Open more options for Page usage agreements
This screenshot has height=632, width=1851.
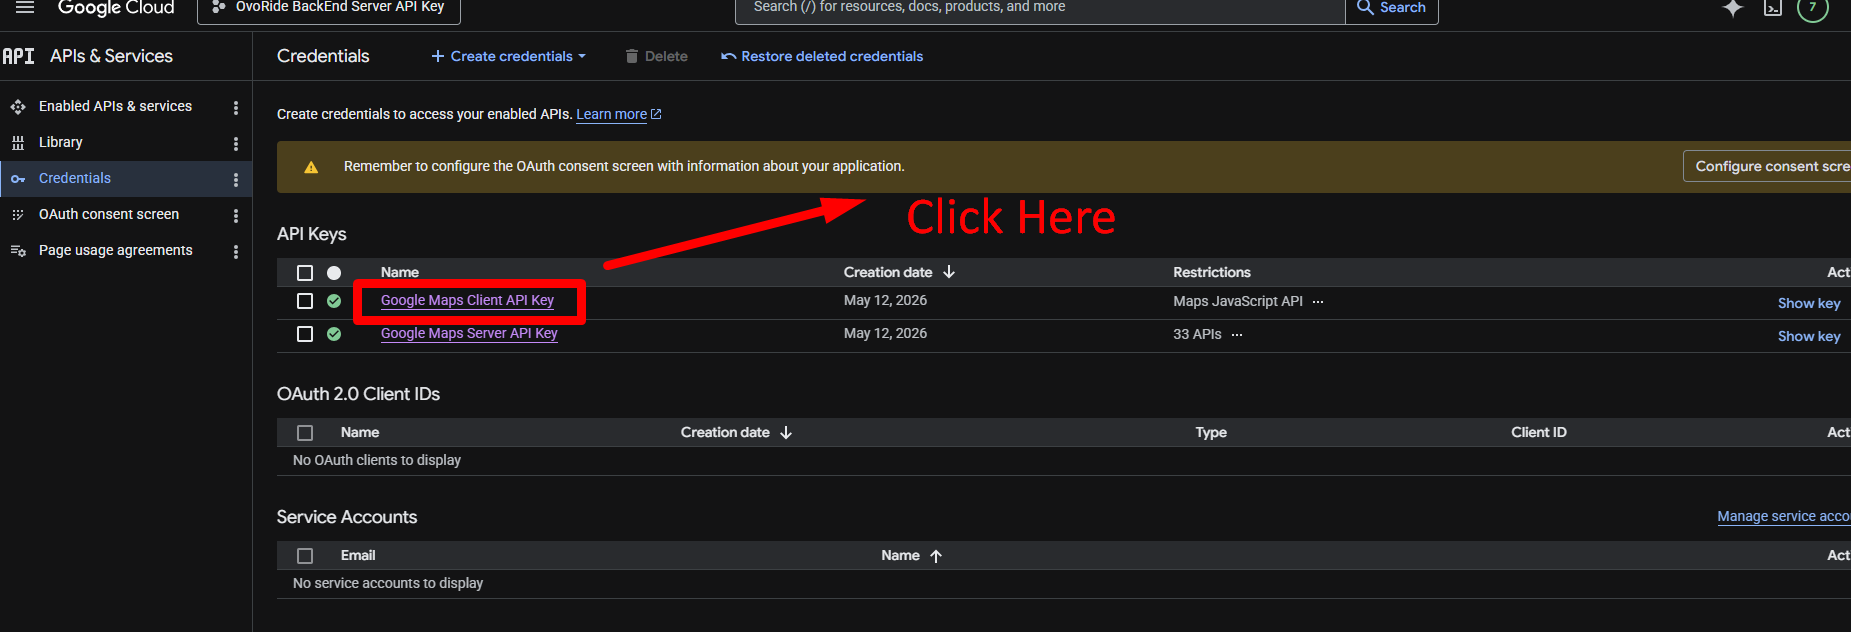click(x=236, y=252)
